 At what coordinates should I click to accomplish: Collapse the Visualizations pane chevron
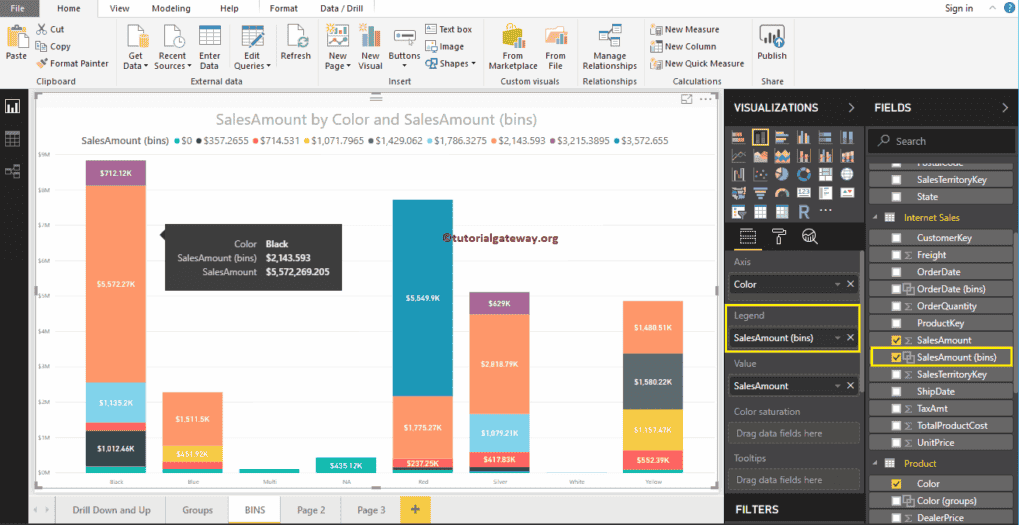[x=851, y=108]
